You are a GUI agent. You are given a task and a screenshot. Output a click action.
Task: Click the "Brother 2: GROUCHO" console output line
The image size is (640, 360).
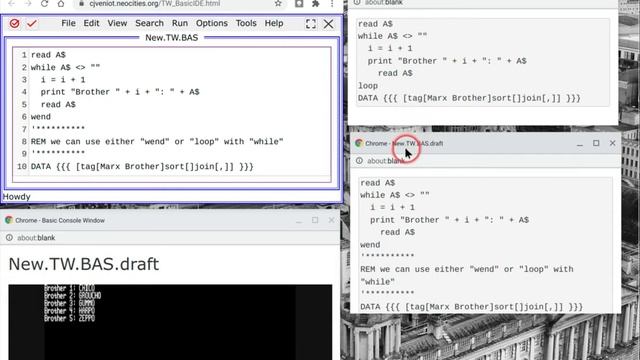73,296
